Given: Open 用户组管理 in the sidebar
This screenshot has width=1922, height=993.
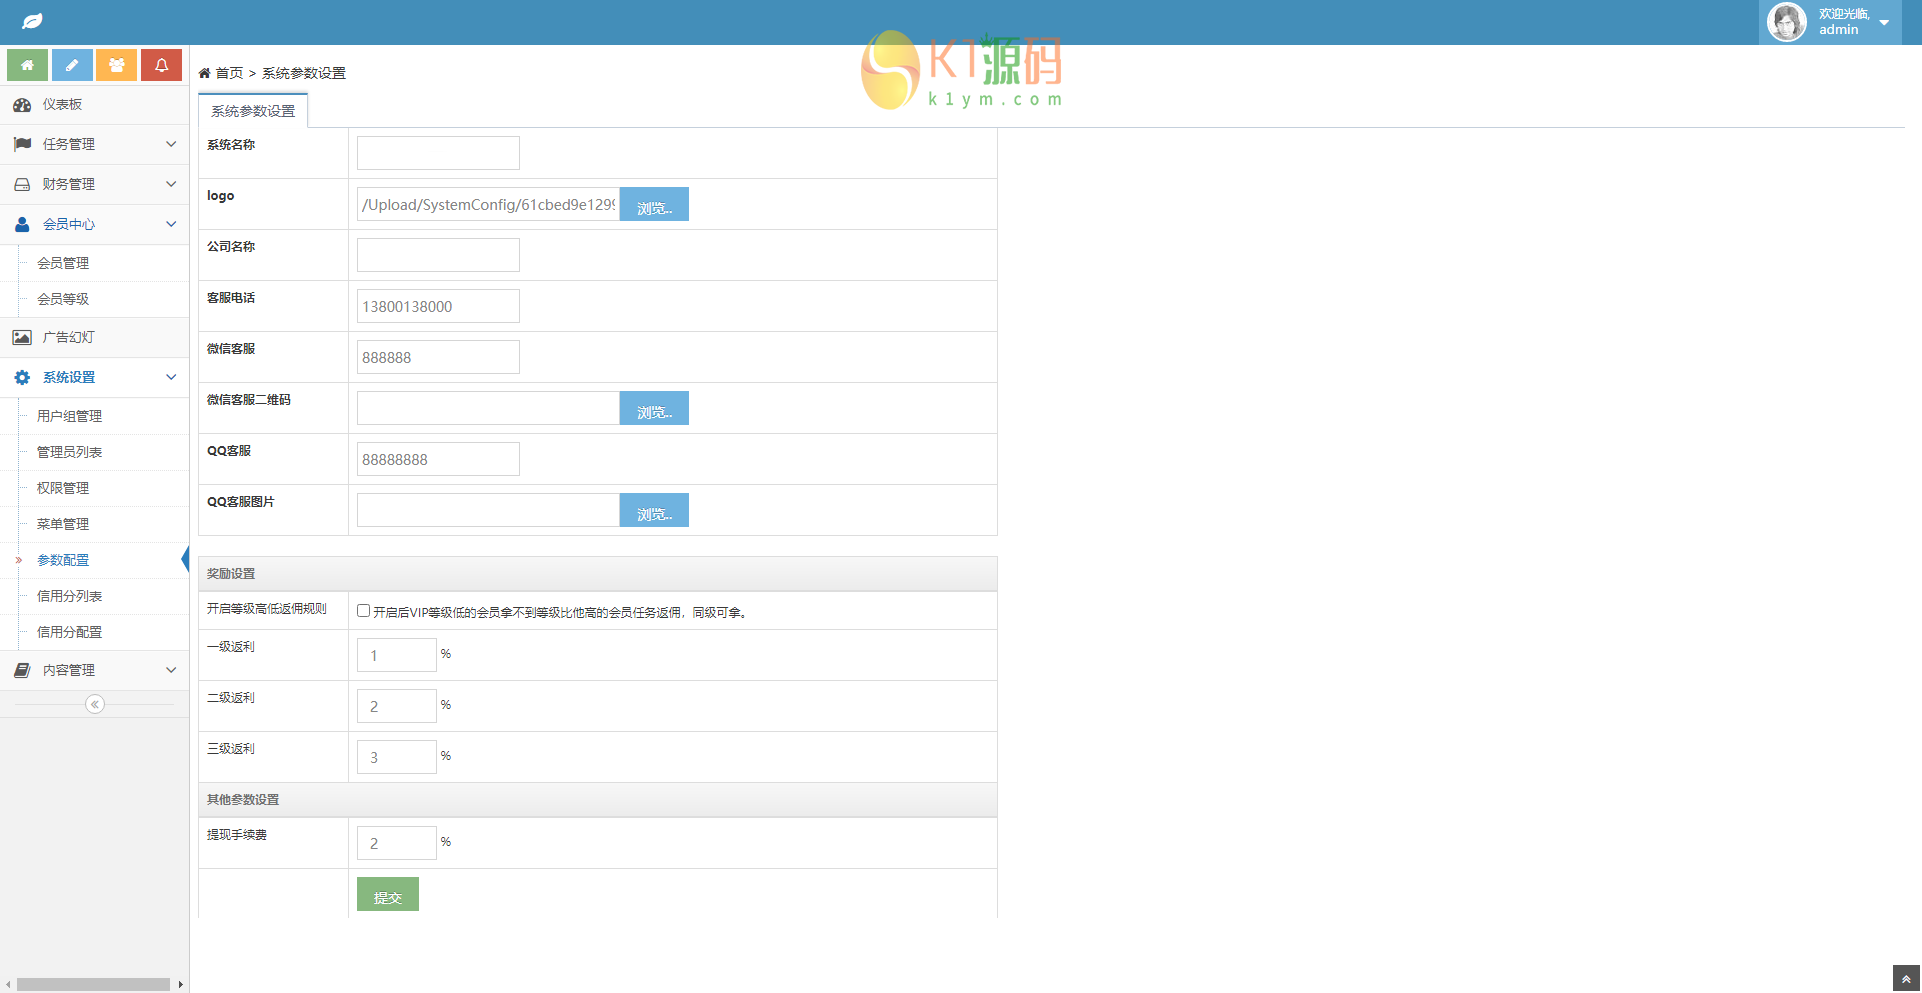Looking at the screenshot, I should coord(69,416).
